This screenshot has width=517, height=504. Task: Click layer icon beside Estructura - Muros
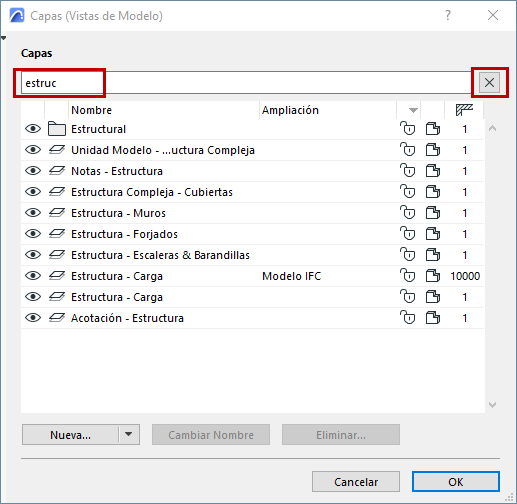pyautogui.click(x=57, y=213)
